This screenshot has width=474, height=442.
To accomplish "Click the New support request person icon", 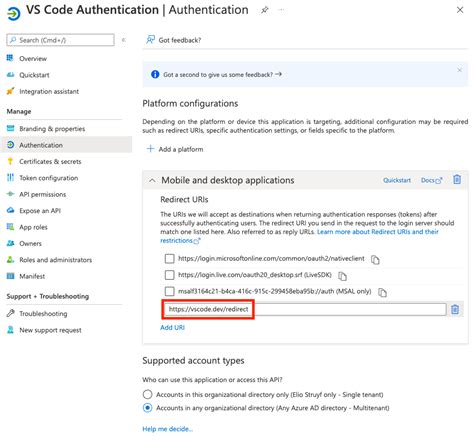I will pos(10,330).
